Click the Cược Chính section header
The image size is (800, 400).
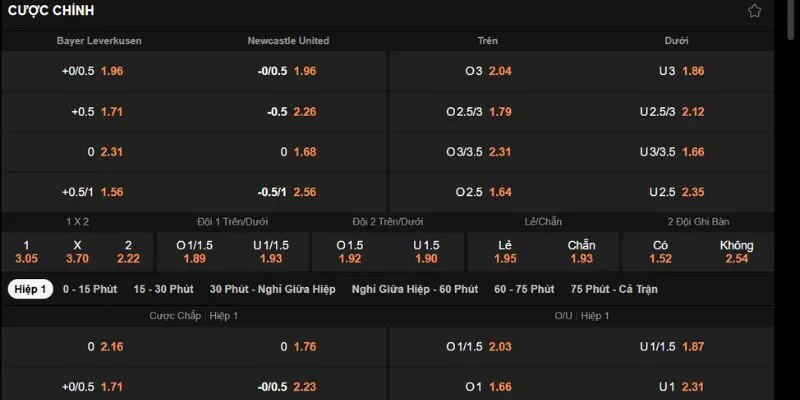pos(50,11)
